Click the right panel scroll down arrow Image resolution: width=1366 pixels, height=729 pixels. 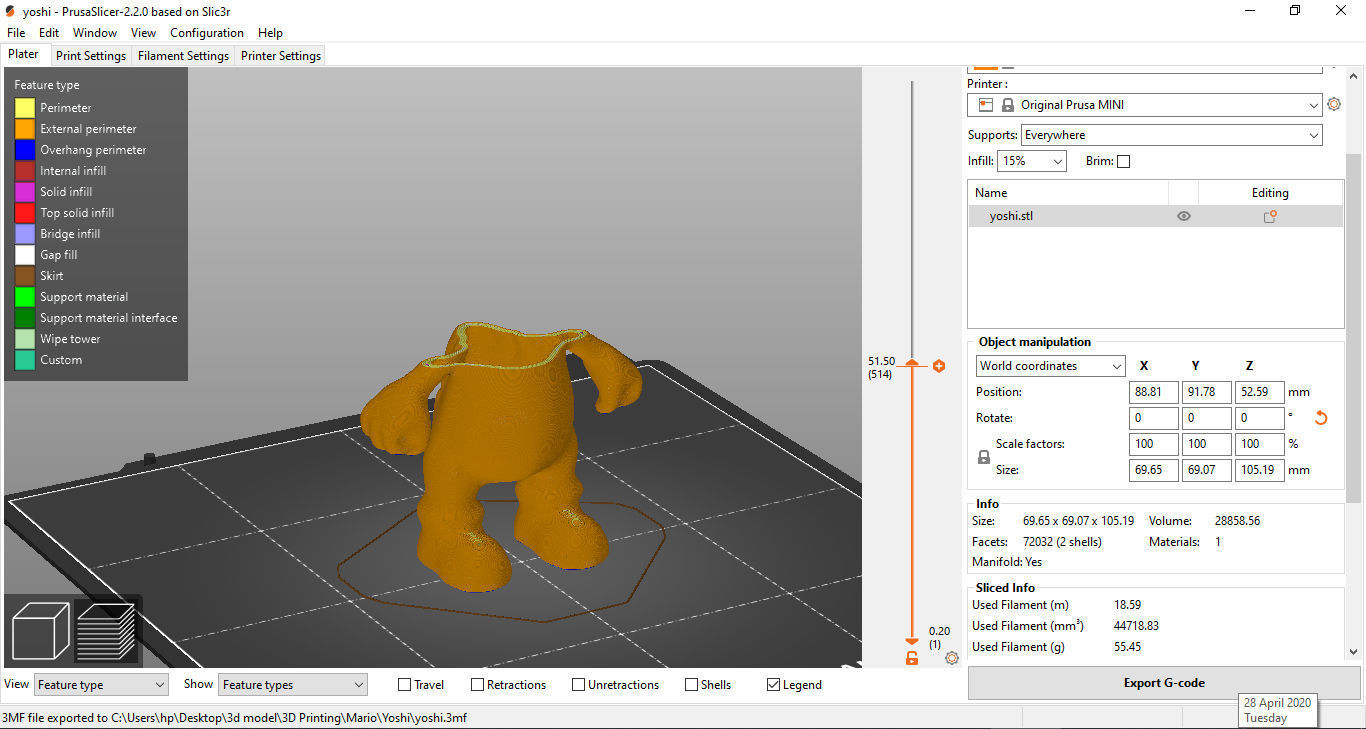[x=1354, y=652]
